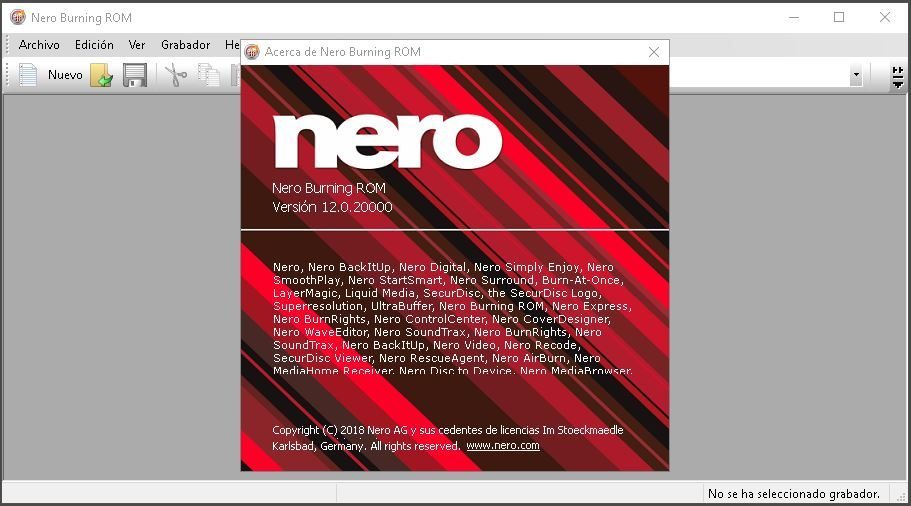Open the Archivo menu
The width and height of the screenshot is (911, 506).
(x=39, y=45)
